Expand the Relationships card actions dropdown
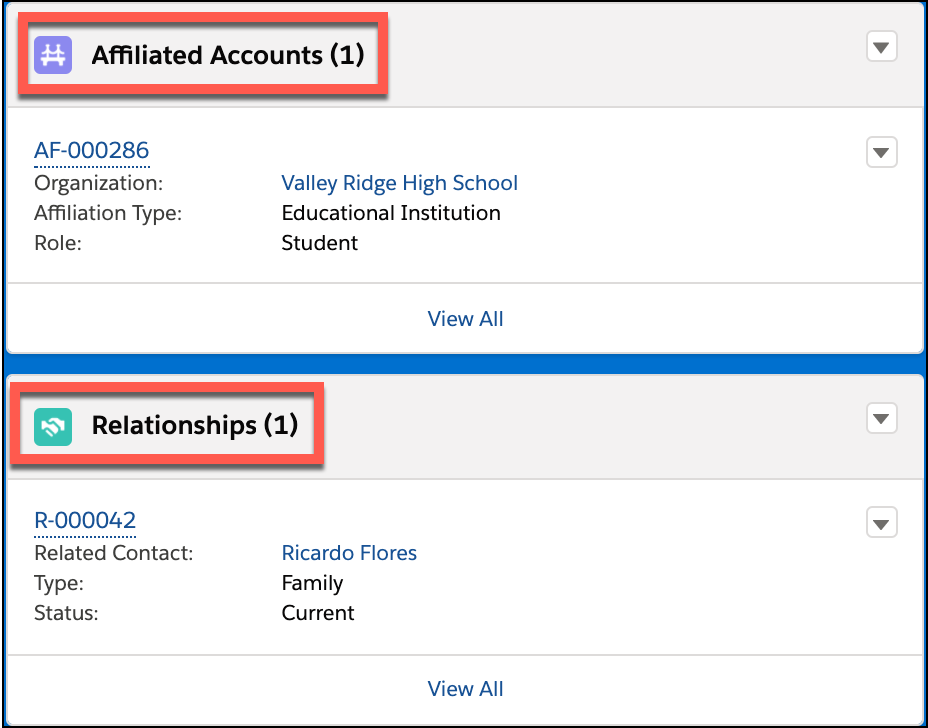Viewport: 928px width, 728px height. tap(882, 418)
